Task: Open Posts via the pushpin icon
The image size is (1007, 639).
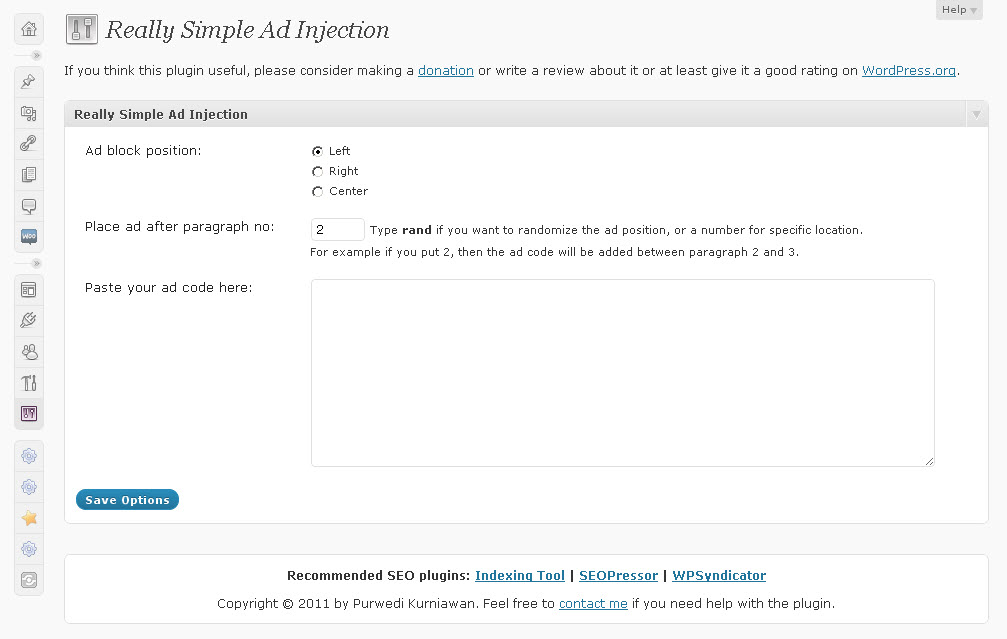Action: coord(29,81)
